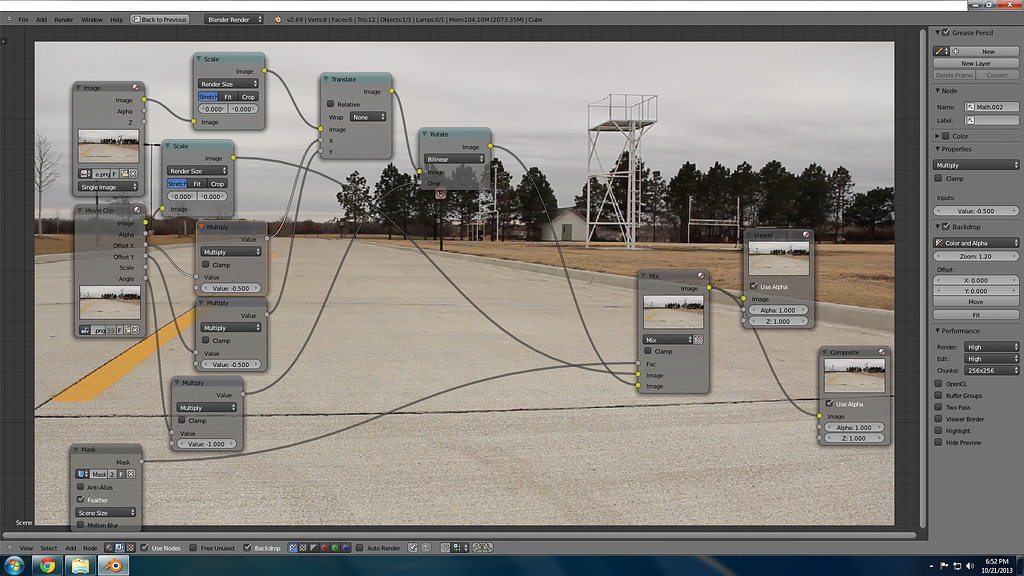
Task: Enable the Two Pass checkbox
Action: pyautogui.click(x=938, y=408)
